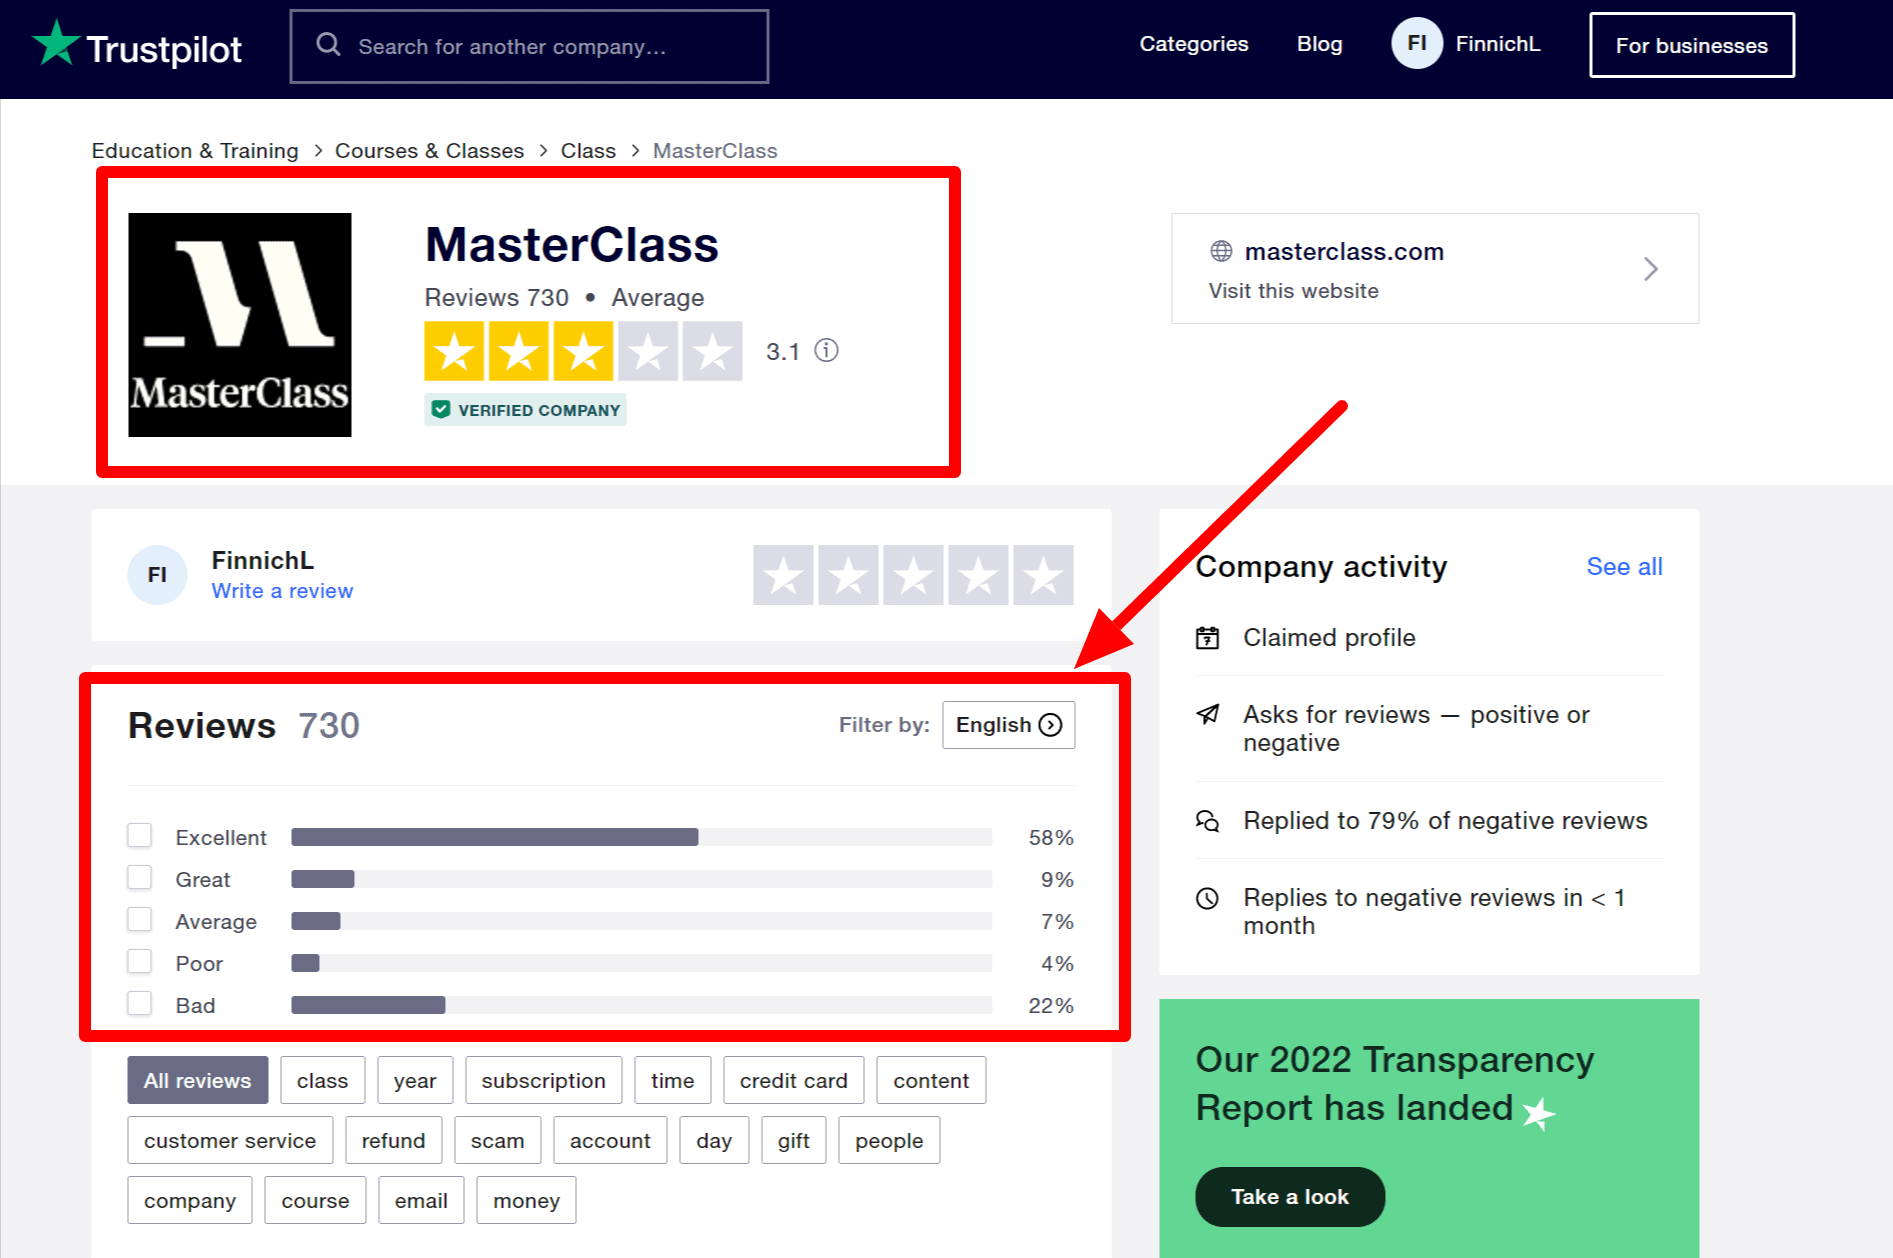Viewport: 1893px width, 1258px height.
Task: Rate five stars in review widget
Action: coord(1043,575)
